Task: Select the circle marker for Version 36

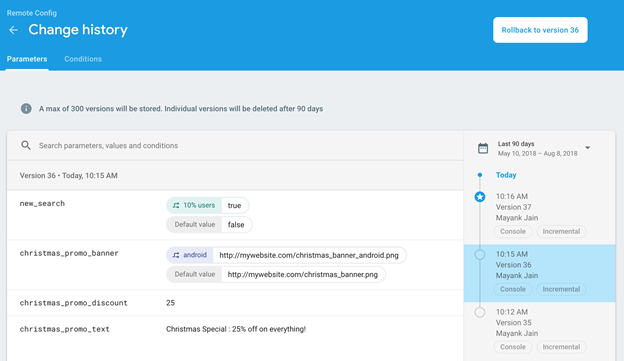Action: pyautogui.click(x=480, y=254)
